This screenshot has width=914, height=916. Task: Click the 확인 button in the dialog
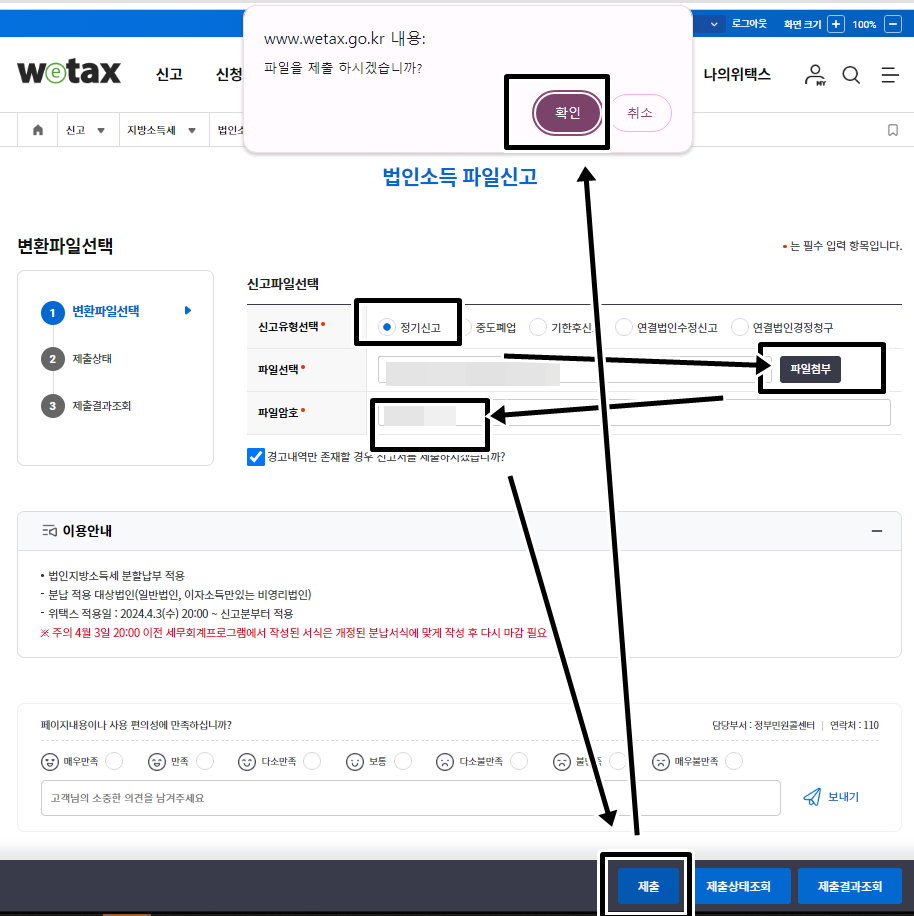point(566,112)
